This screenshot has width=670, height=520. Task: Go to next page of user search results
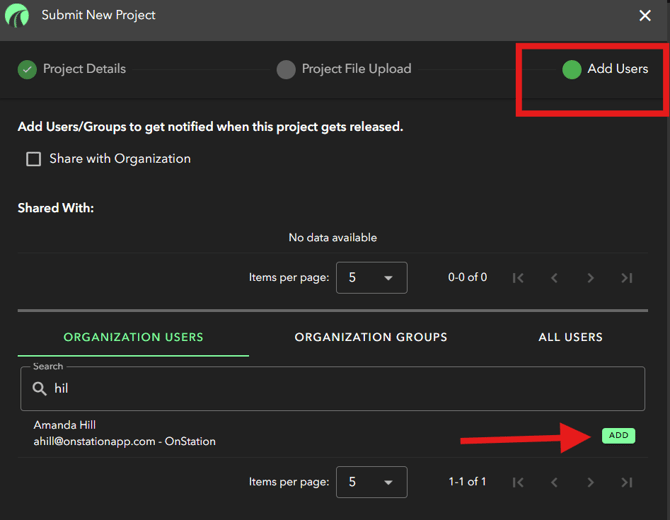tap(590, 482)
